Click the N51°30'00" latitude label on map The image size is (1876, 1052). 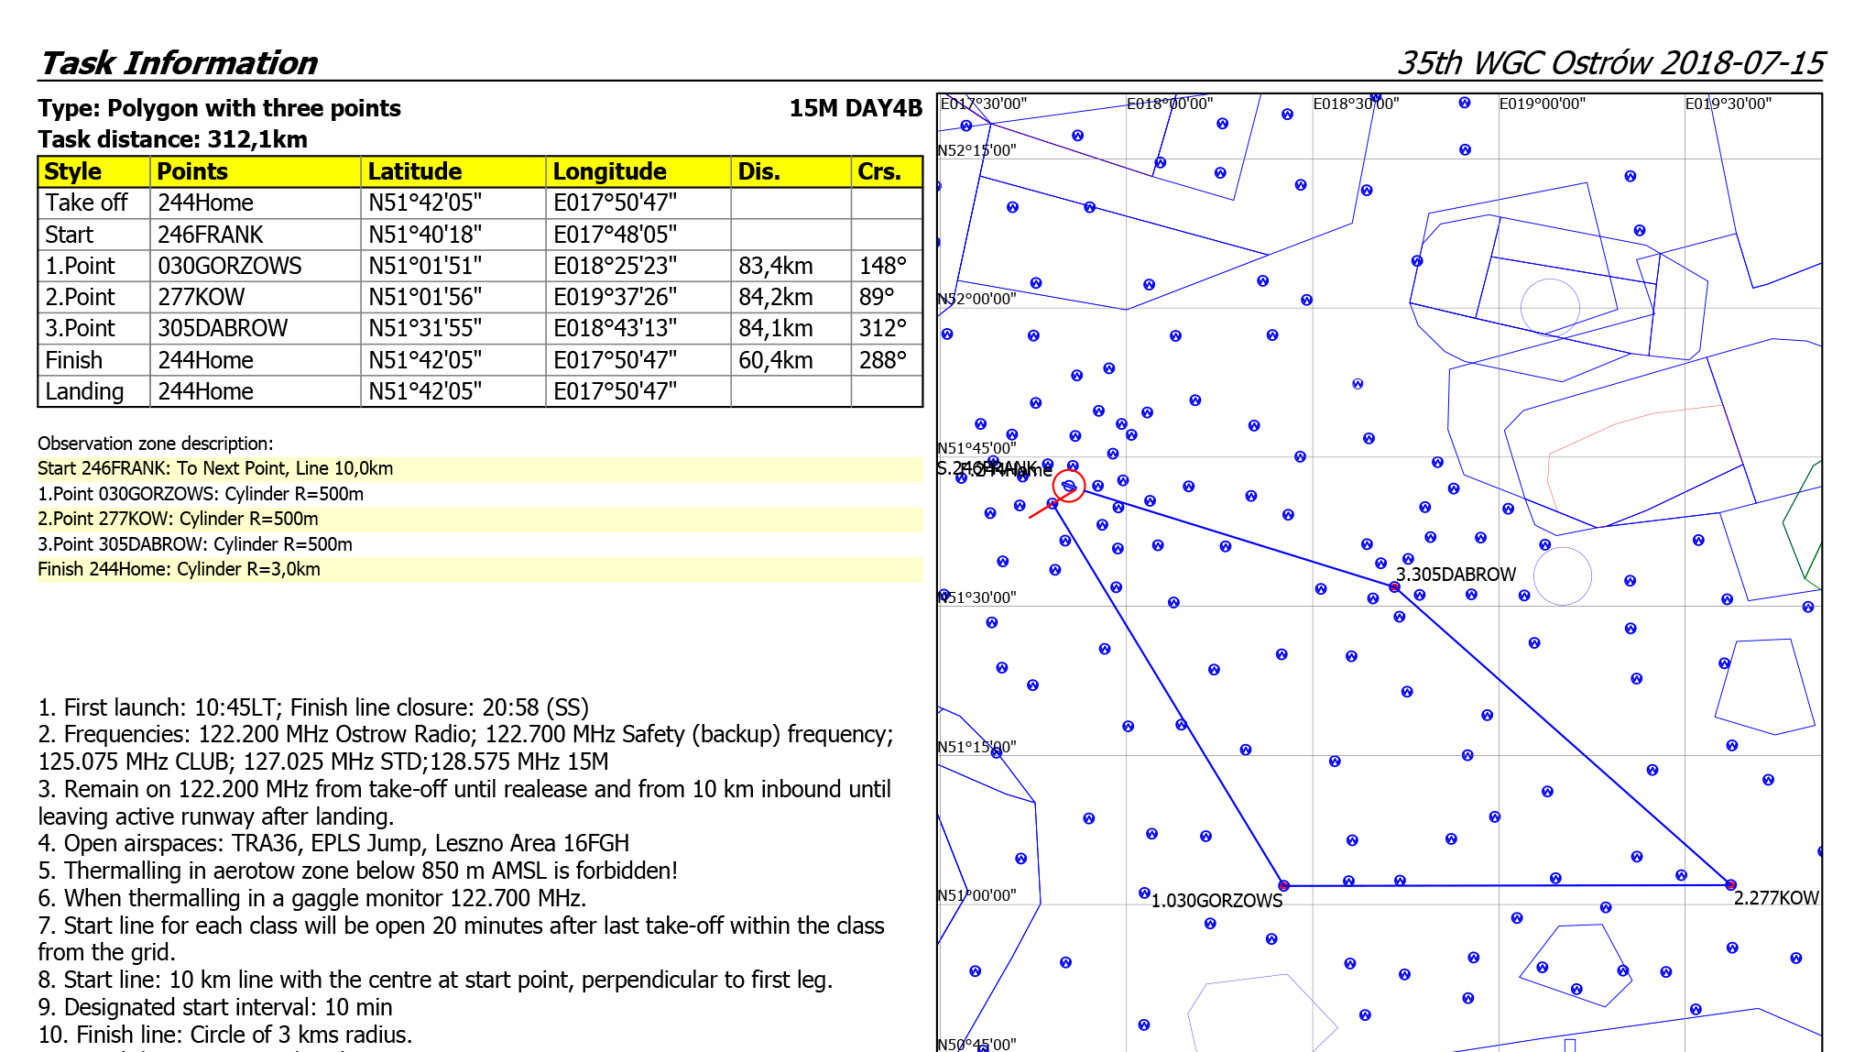(977, 597)
